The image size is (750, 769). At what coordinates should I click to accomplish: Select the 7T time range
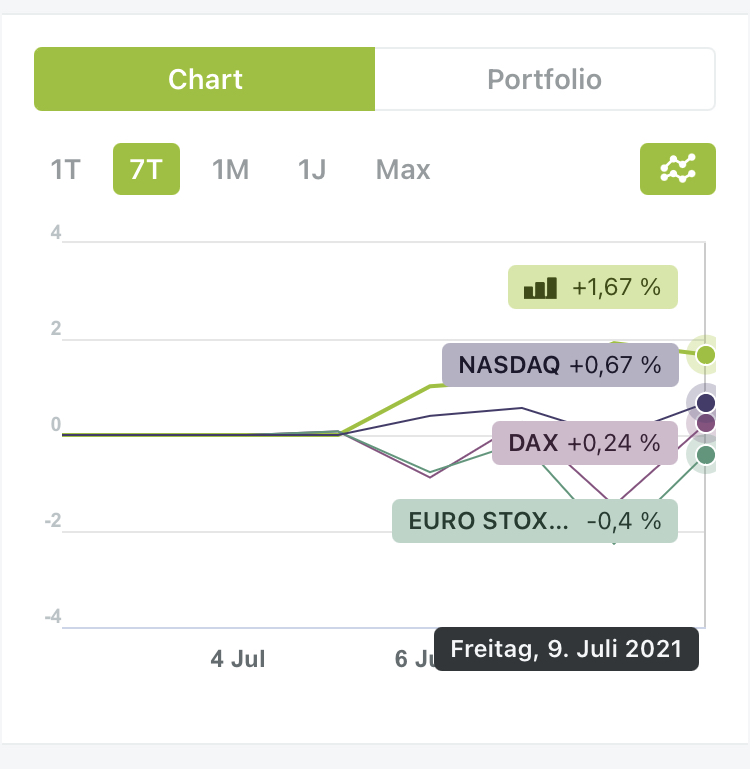[x=146, y=170]
